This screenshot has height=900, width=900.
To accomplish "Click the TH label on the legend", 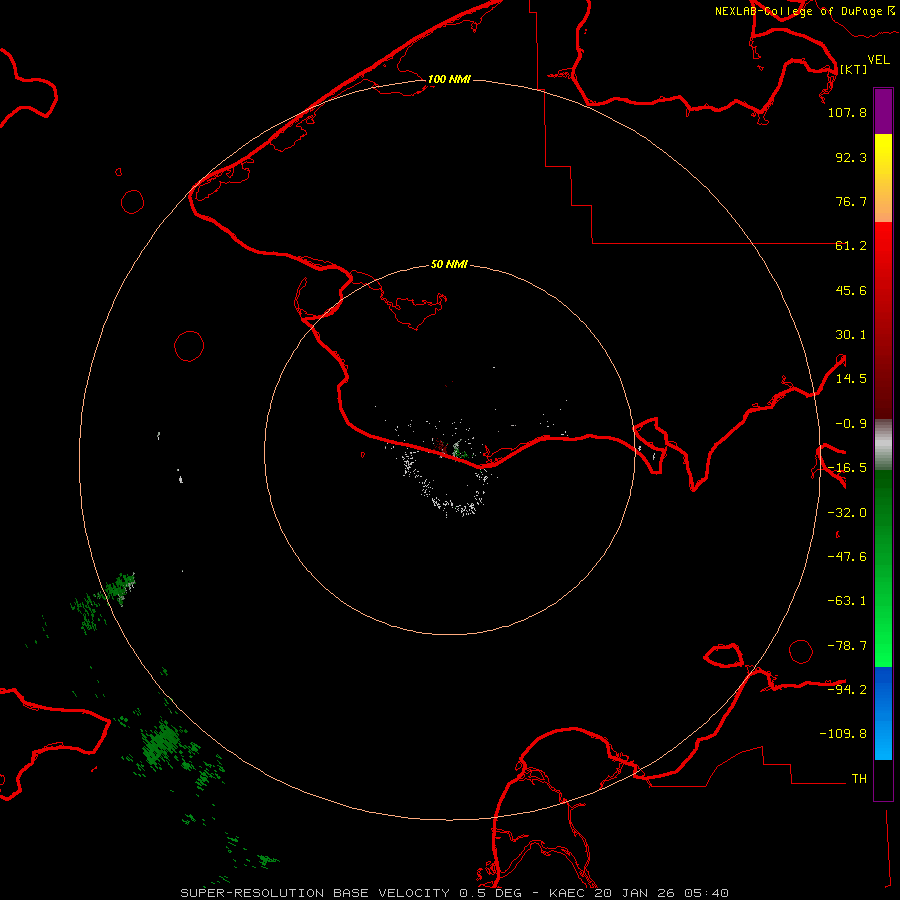I will point(859,778).
